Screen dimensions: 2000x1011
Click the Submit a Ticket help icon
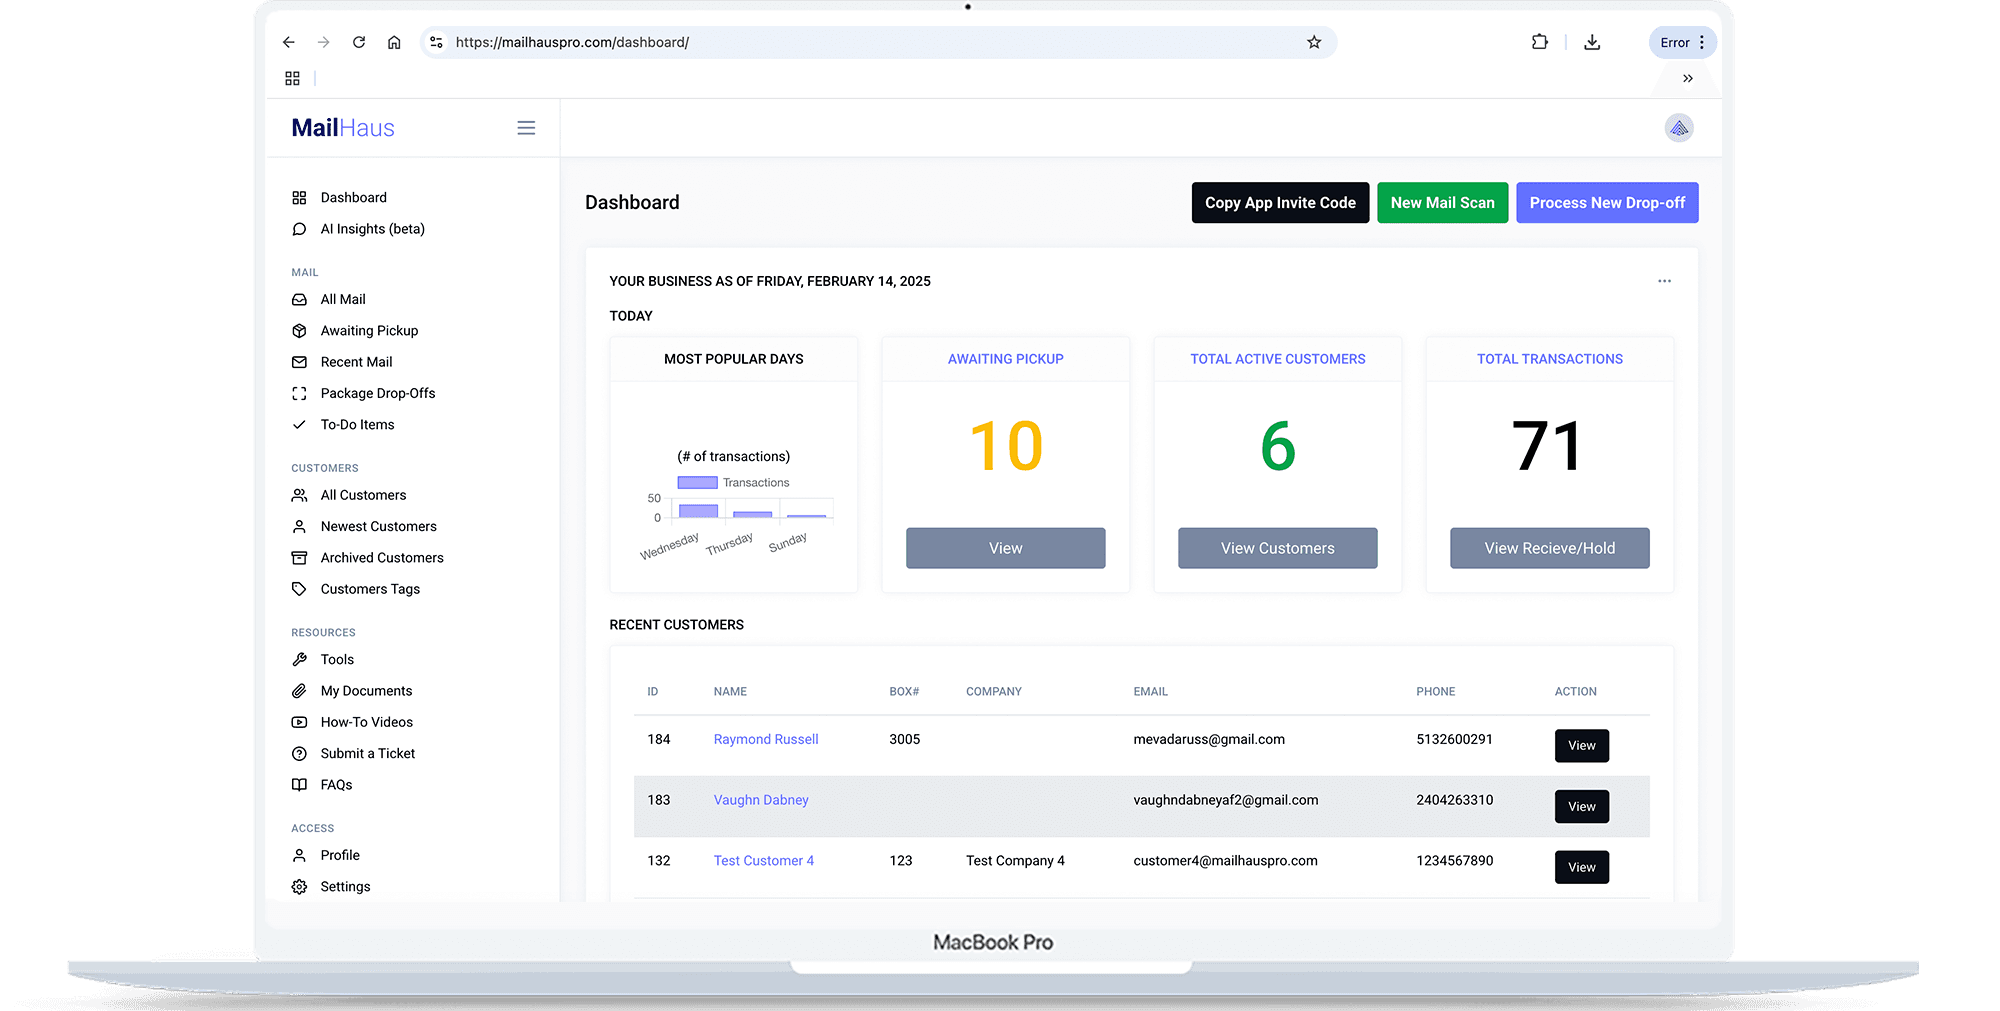(299, 753)
